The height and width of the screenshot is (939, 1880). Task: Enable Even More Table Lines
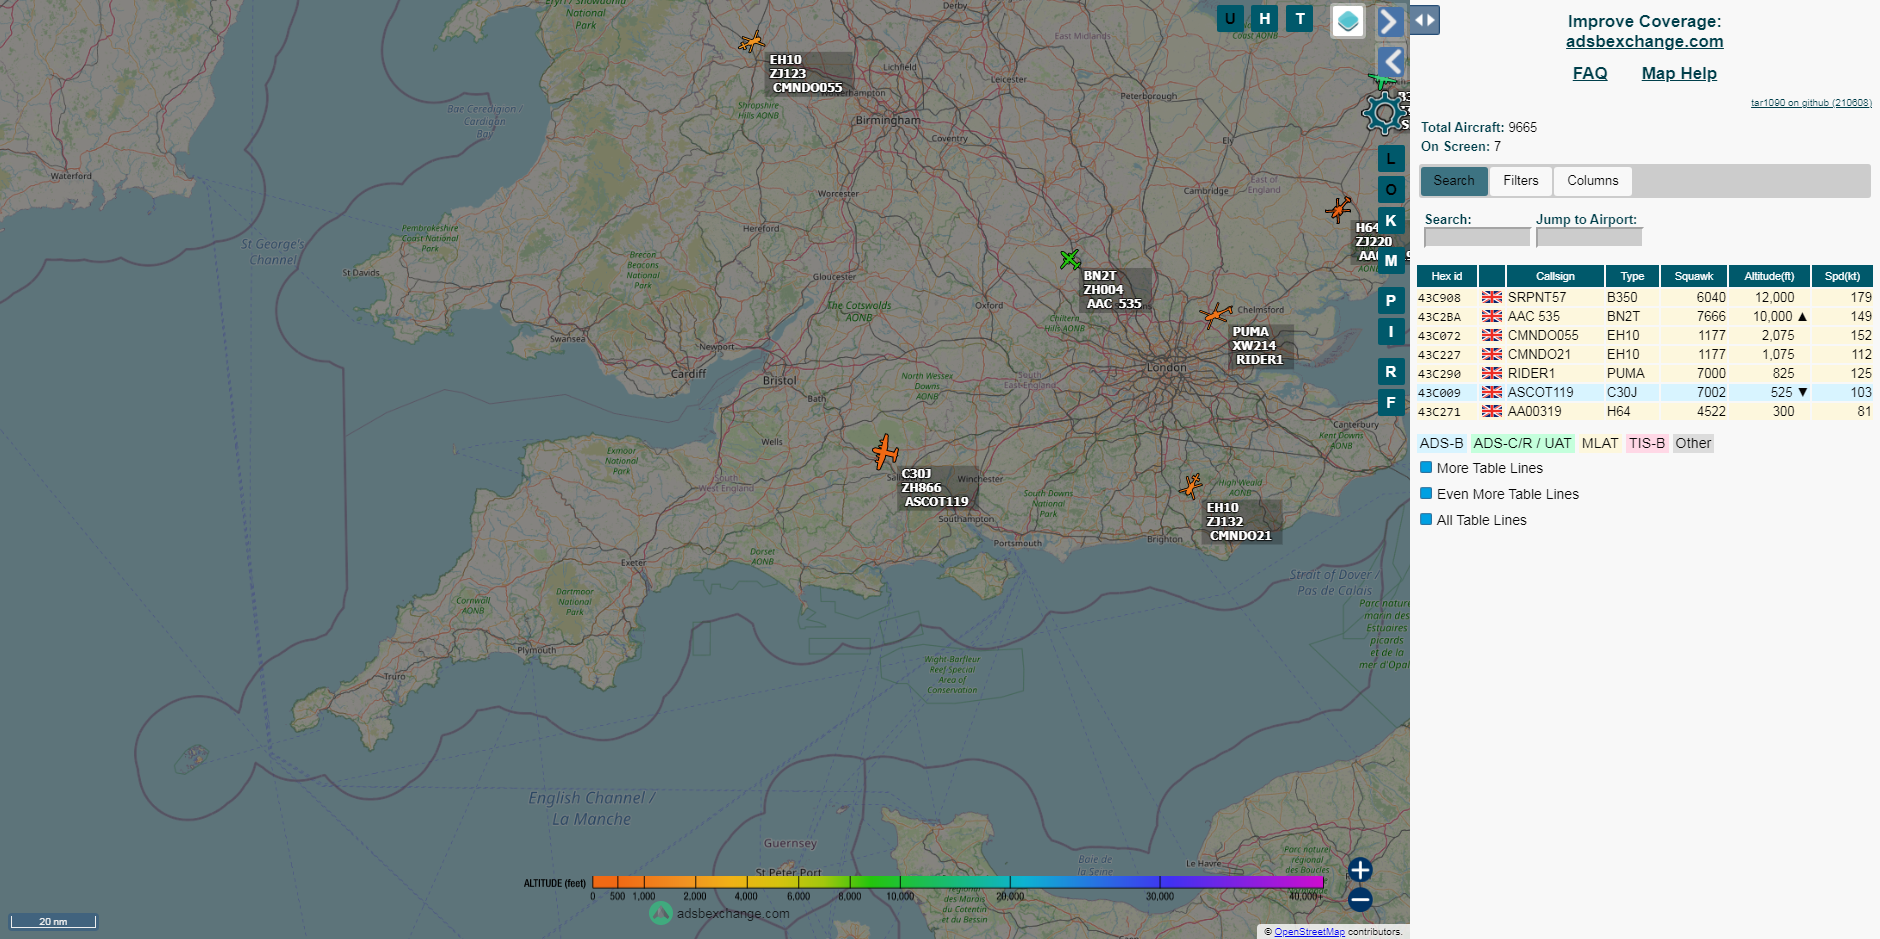click(x=1426, y=493)
